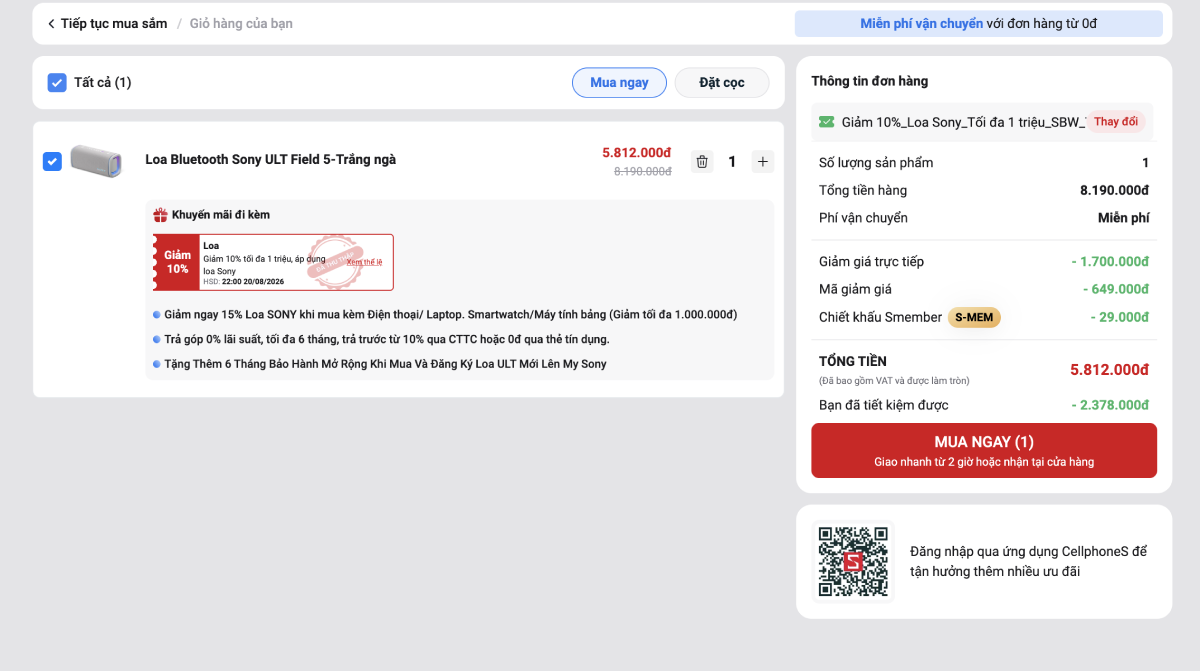
Task: Click the savings value -2.378.000đ
Action: click(x=1108, y=405)
